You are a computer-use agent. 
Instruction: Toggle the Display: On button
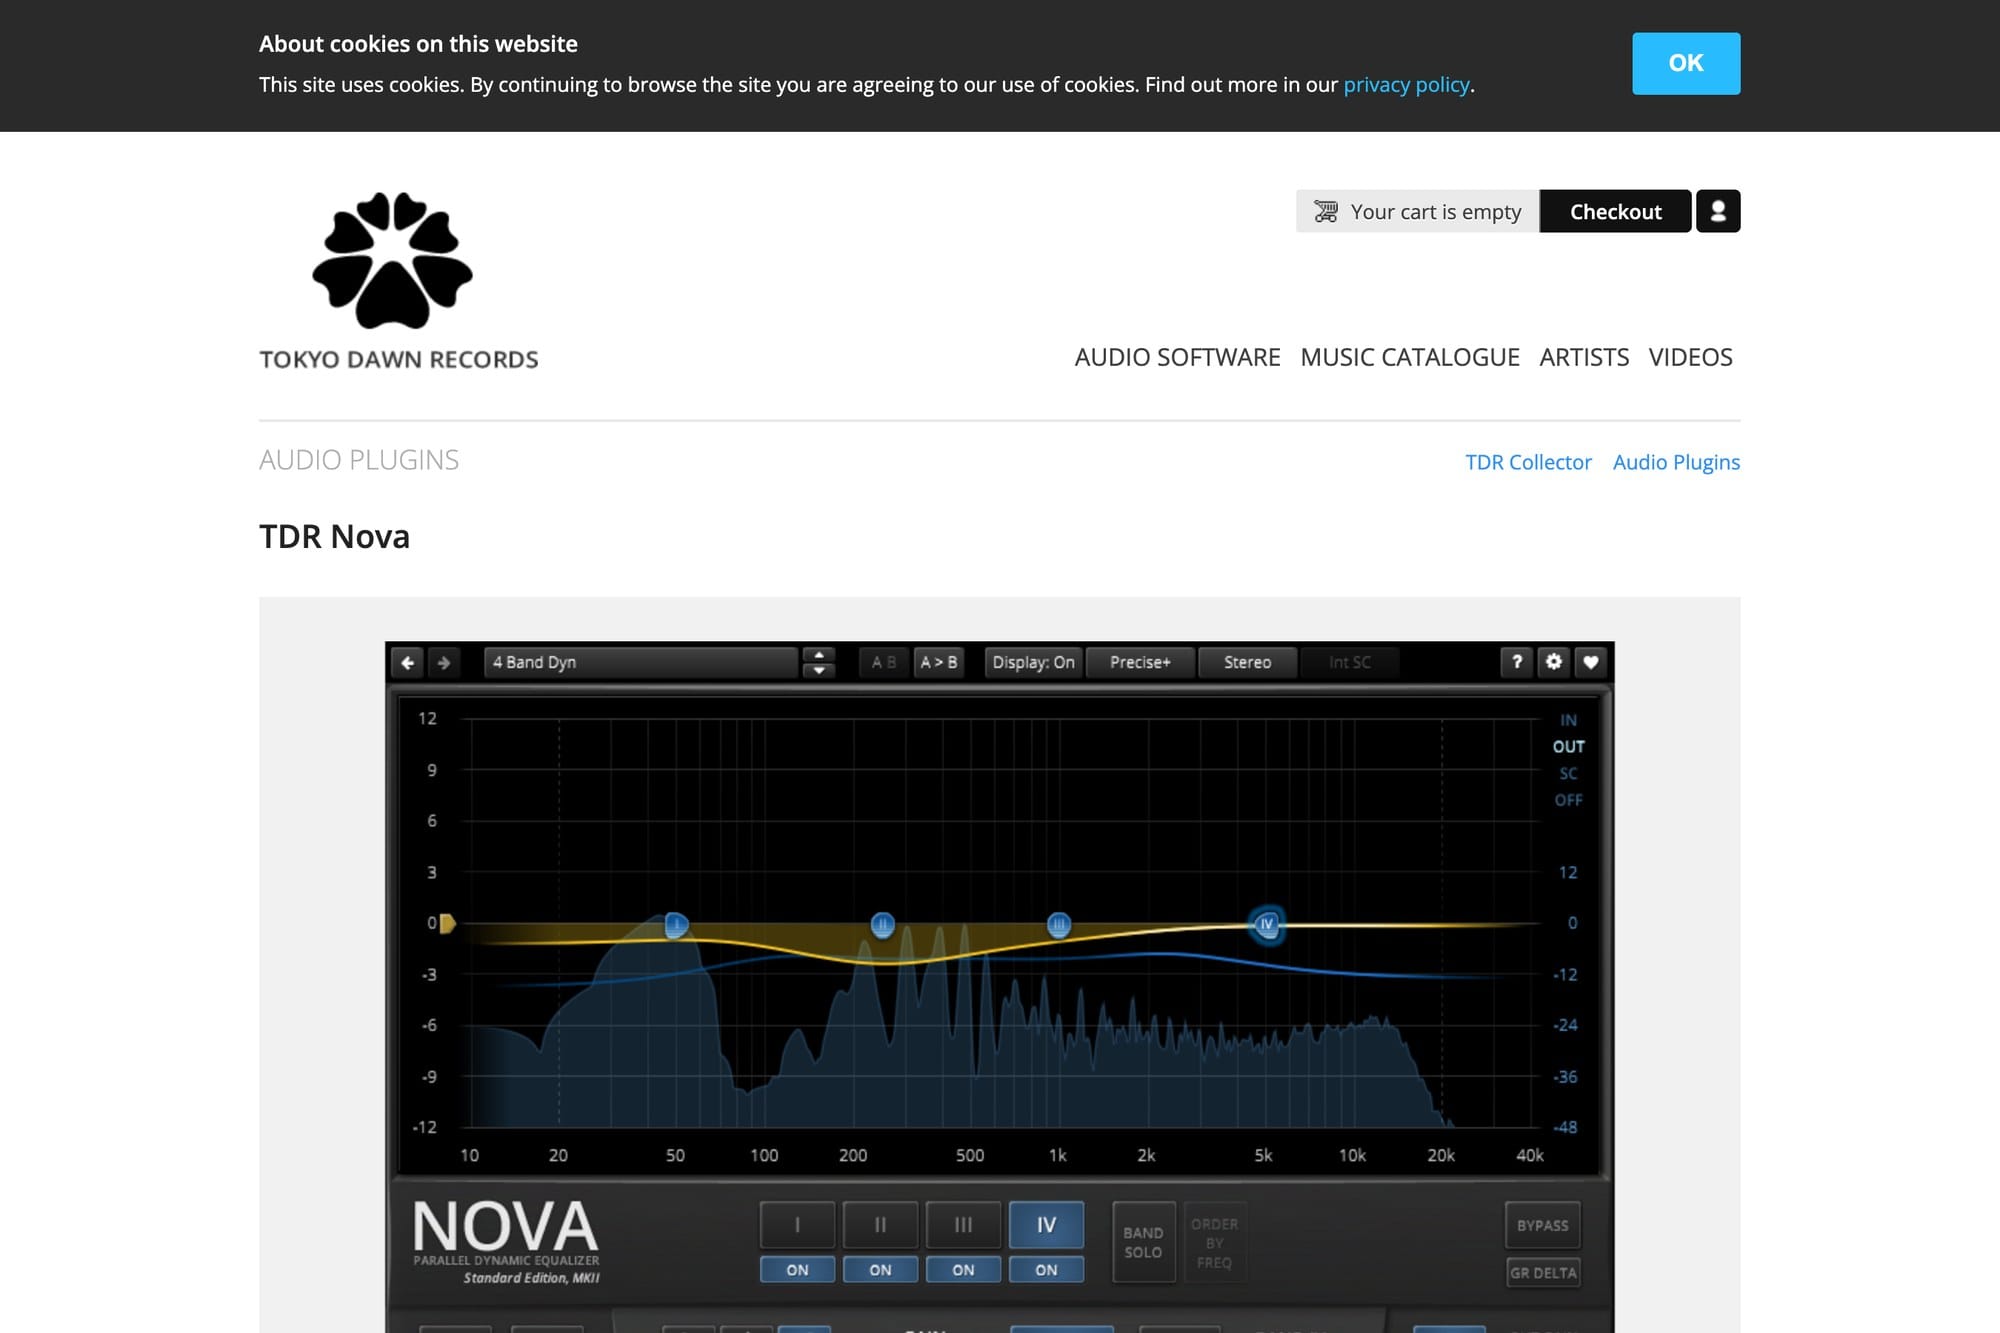tap(1033, 662)
